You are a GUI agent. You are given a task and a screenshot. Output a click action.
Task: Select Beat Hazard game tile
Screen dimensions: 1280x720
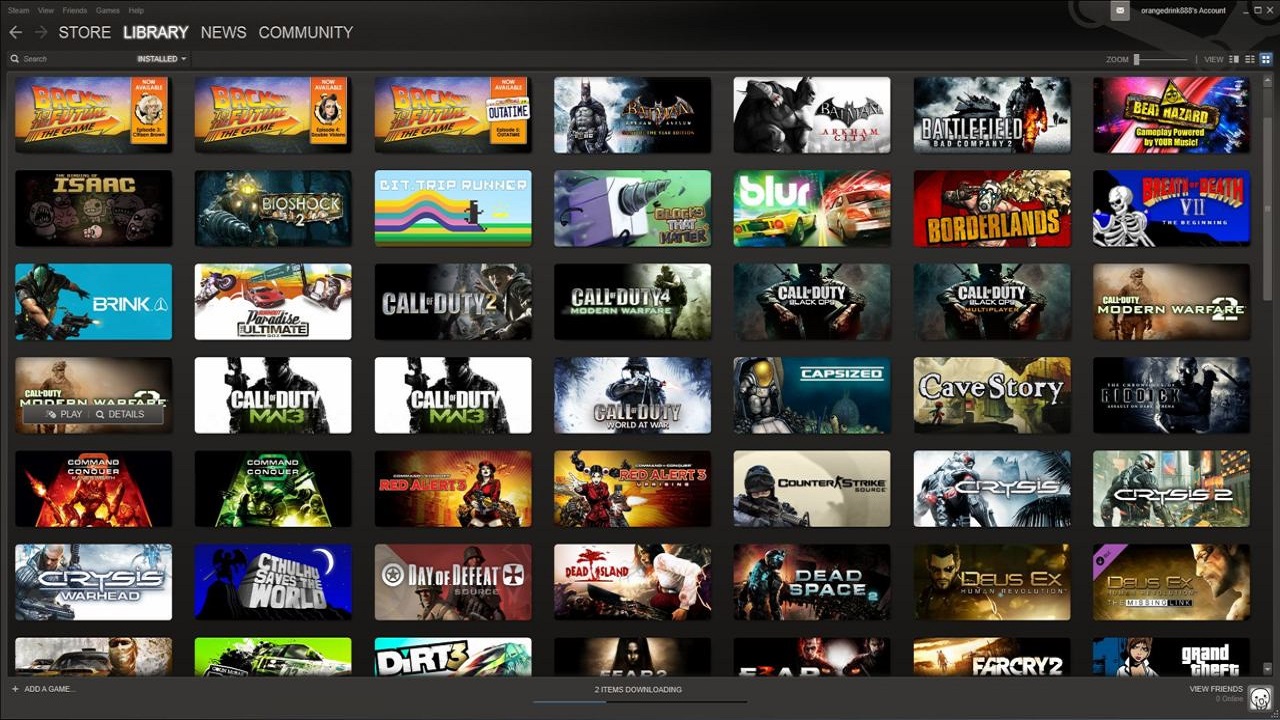pyautogui.click(x=1172, y=115)
